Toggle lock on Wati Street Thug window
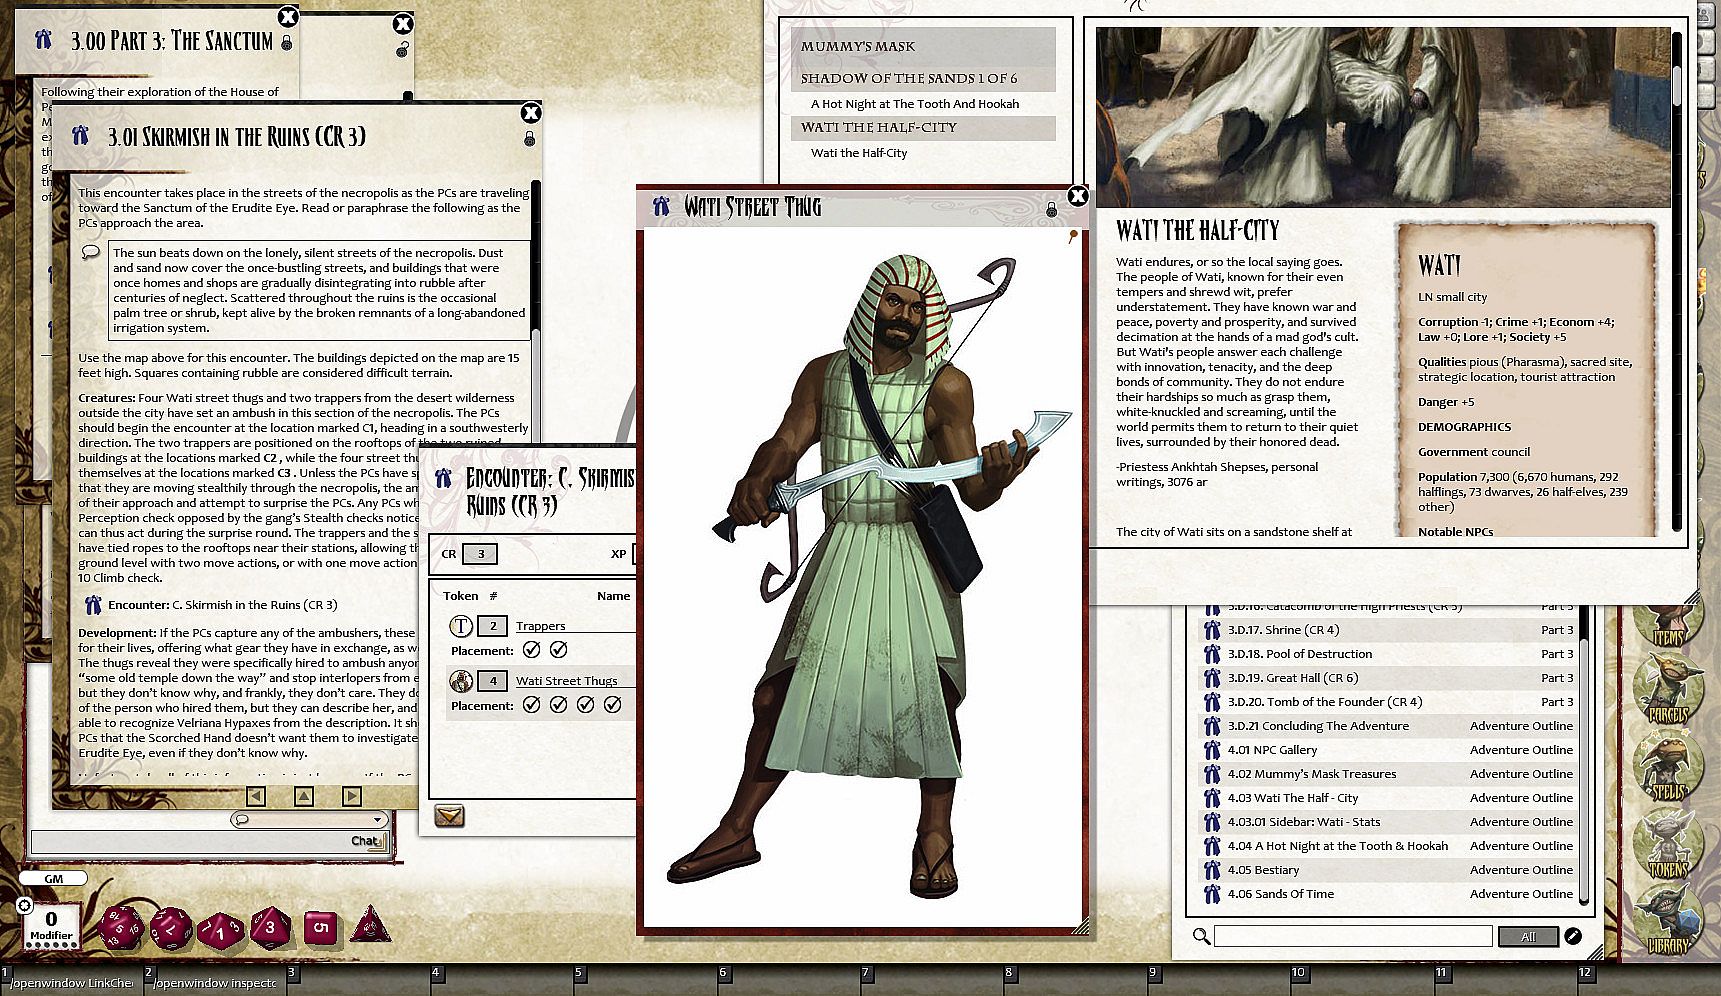Screen dimensions: 1721x996 (1051, 209)
